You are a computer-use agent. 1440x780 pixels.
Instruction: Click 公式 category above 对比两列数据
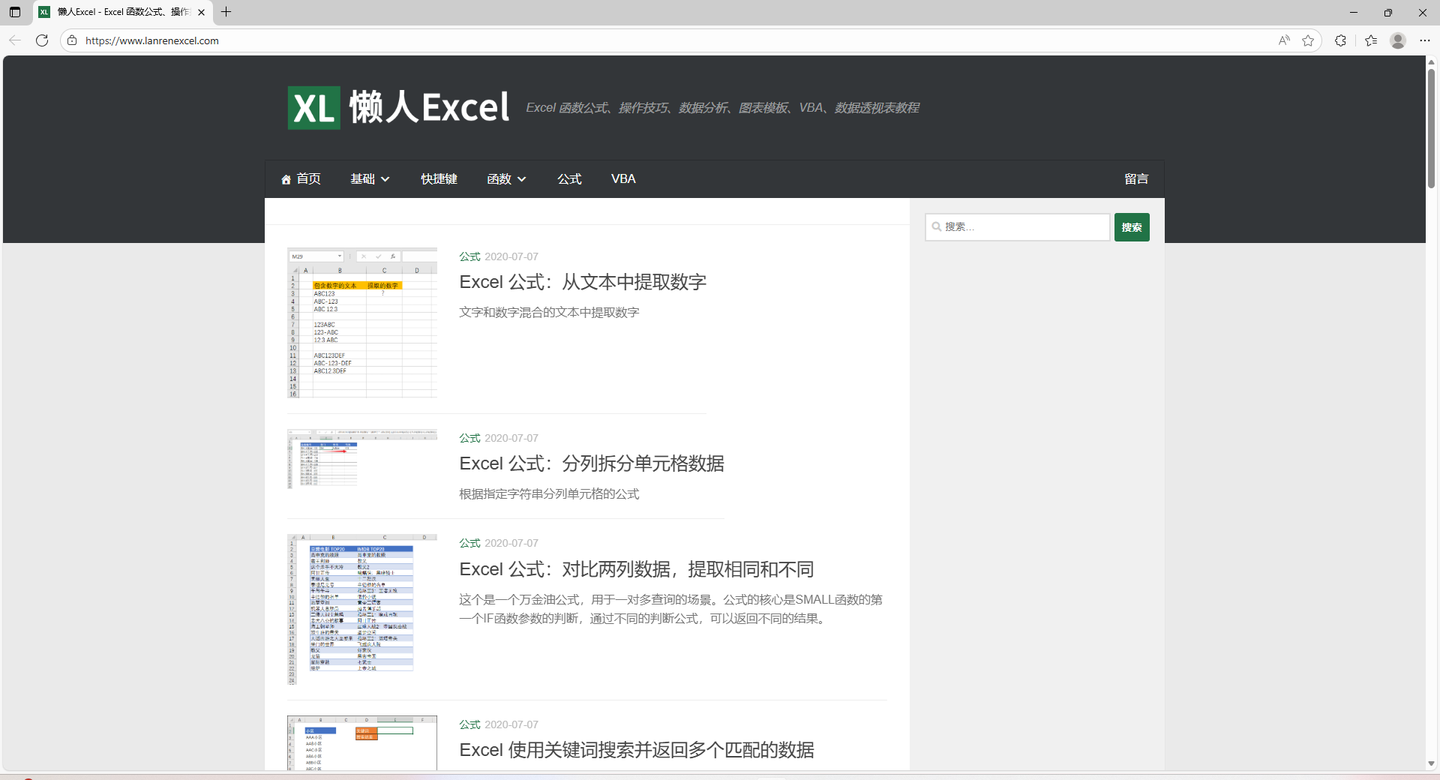[x=470, y=543]
